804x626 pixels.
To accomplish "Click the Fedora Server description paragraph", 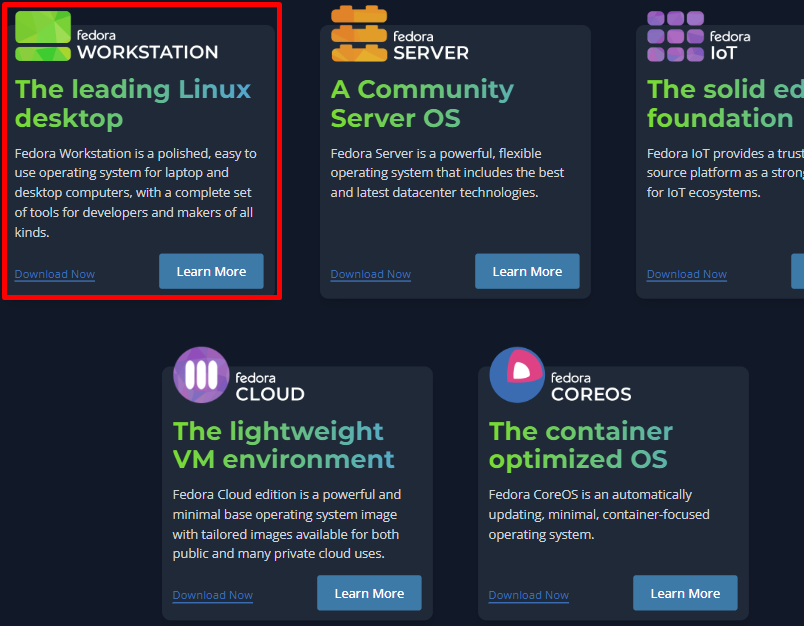I will [x=447, y=173].
